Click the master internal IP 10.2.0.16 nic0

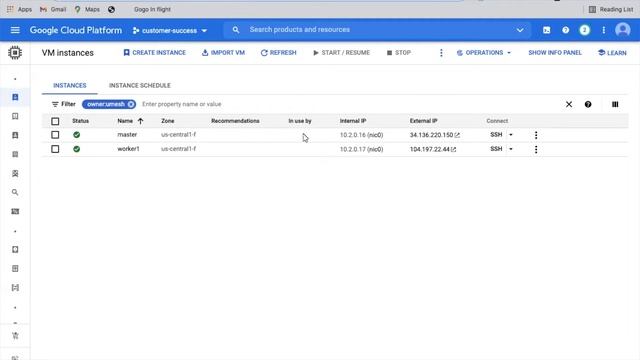tap(361, 135)
